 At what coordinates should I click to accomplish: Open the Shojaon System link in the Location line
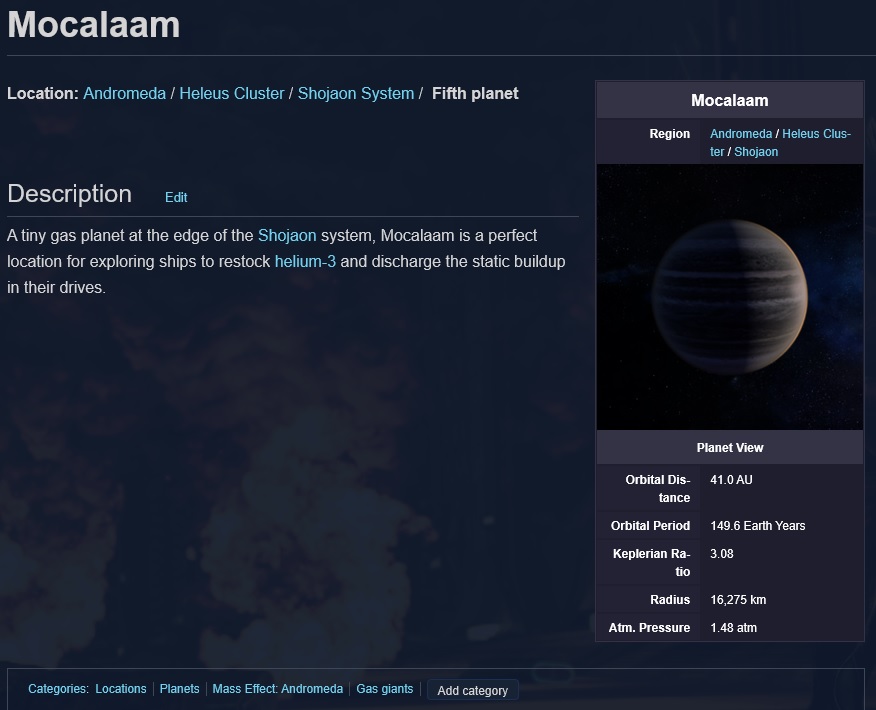tap(356, 93)
